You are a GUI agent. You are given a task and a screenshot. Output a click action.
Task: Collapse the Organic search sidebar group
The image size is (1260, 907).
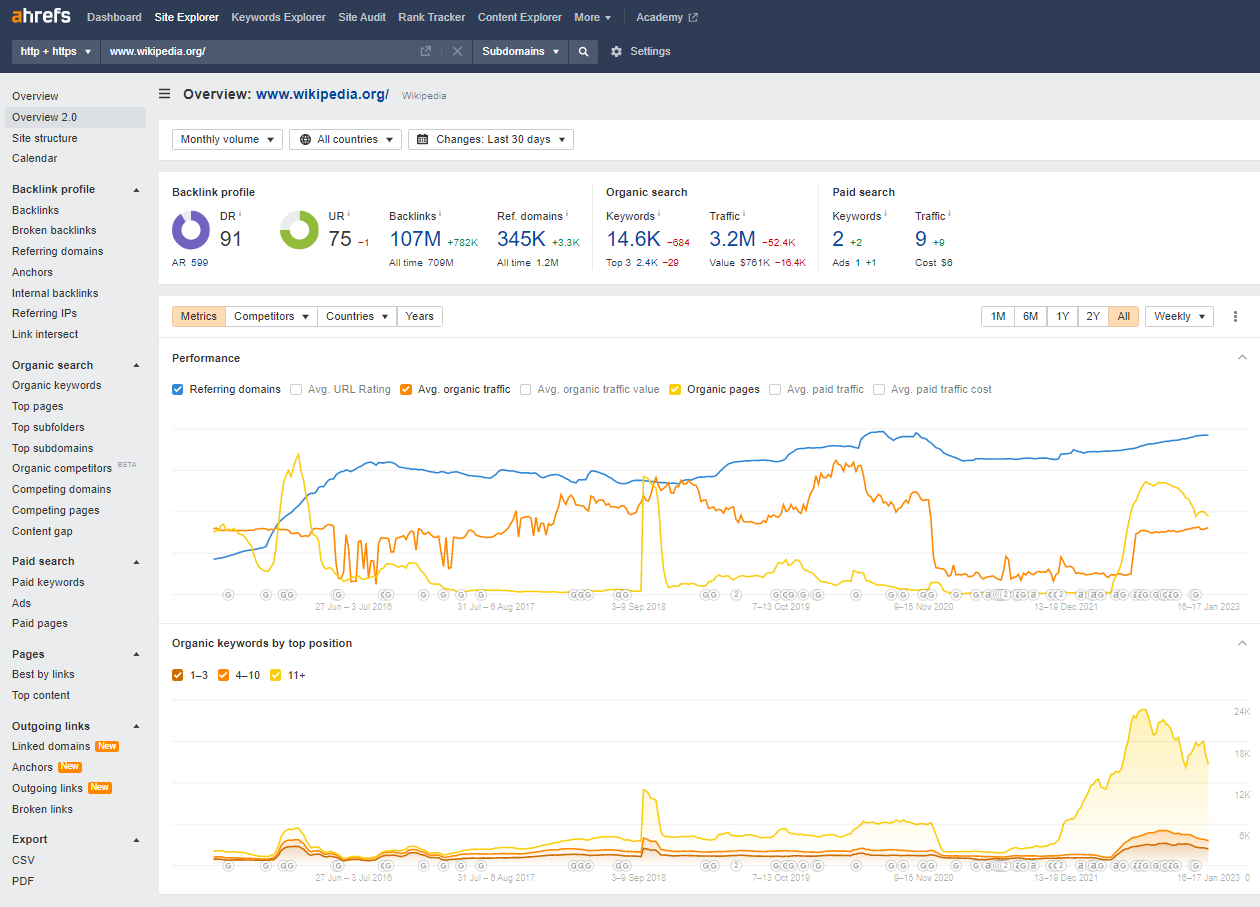click(136, 365)
